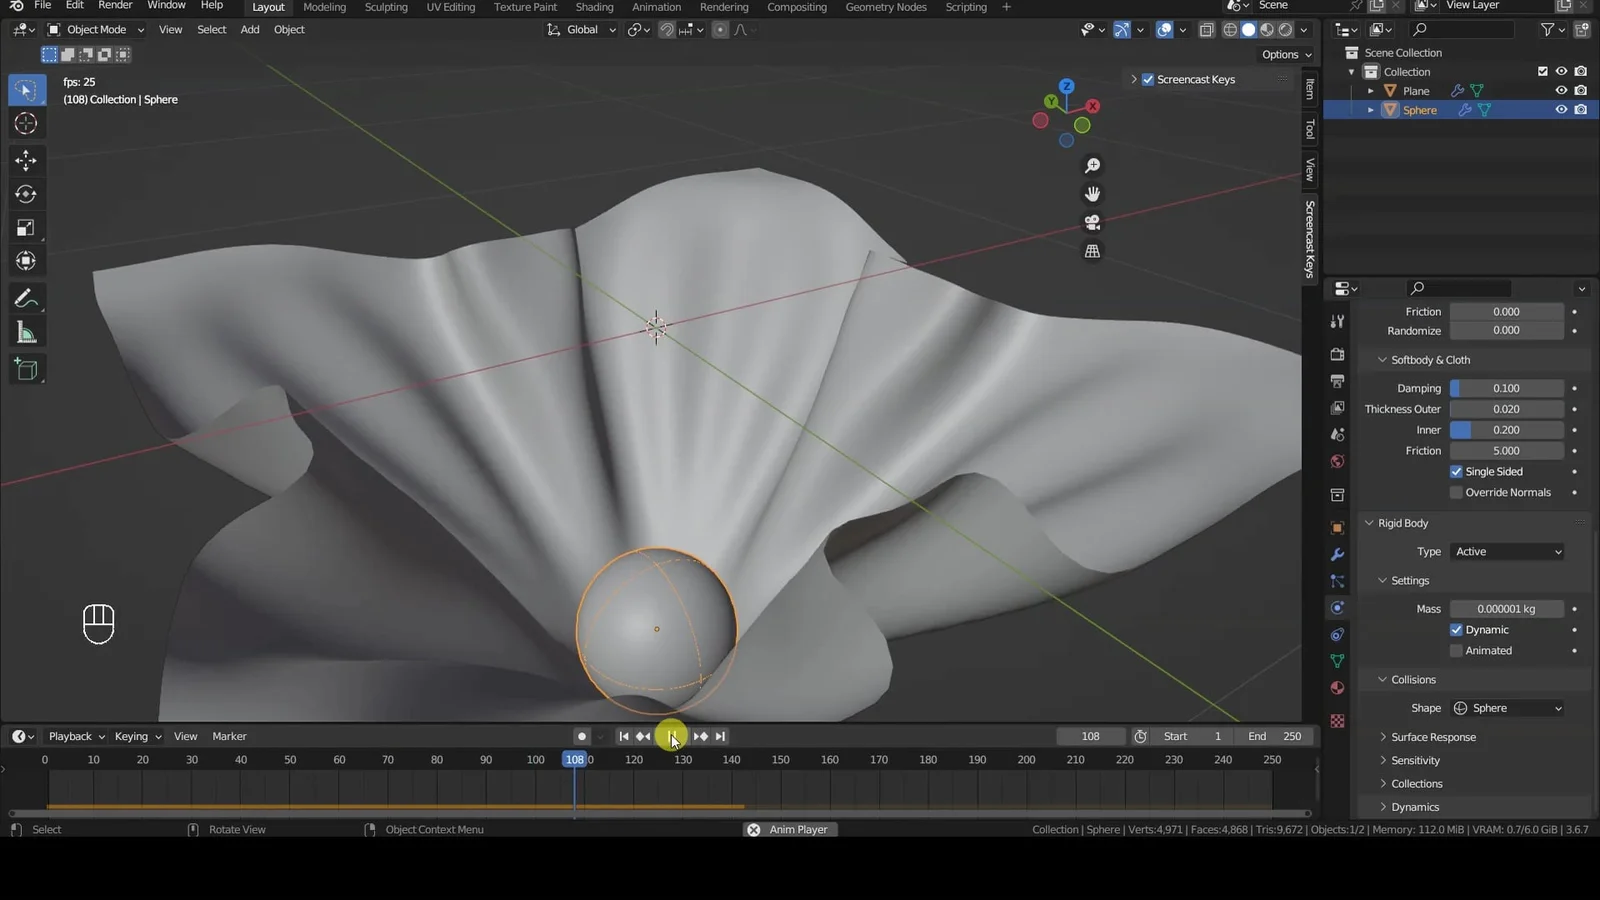
Task: Hide the Plane object in outliner
Action: [x=1560, y=91]
